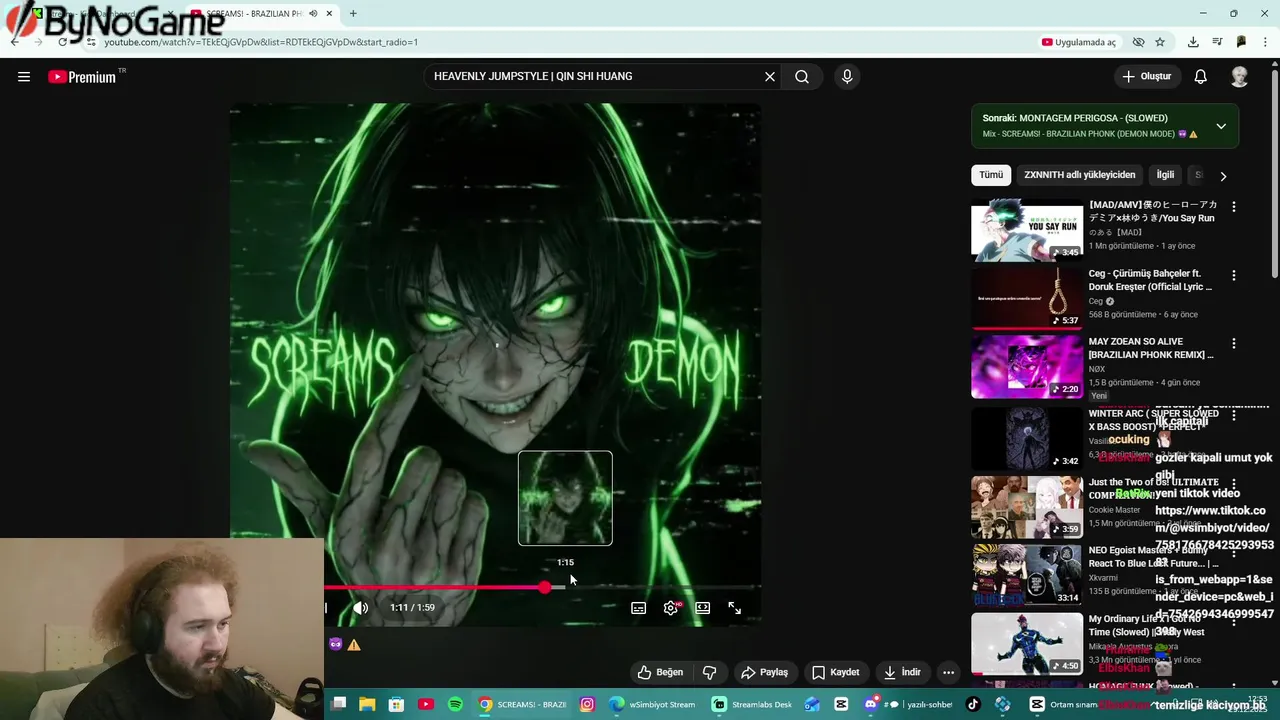This screenshot has width=1280, height=720.
Task: Dislike the video with thumbs down
Action: [x=710, y=672]
